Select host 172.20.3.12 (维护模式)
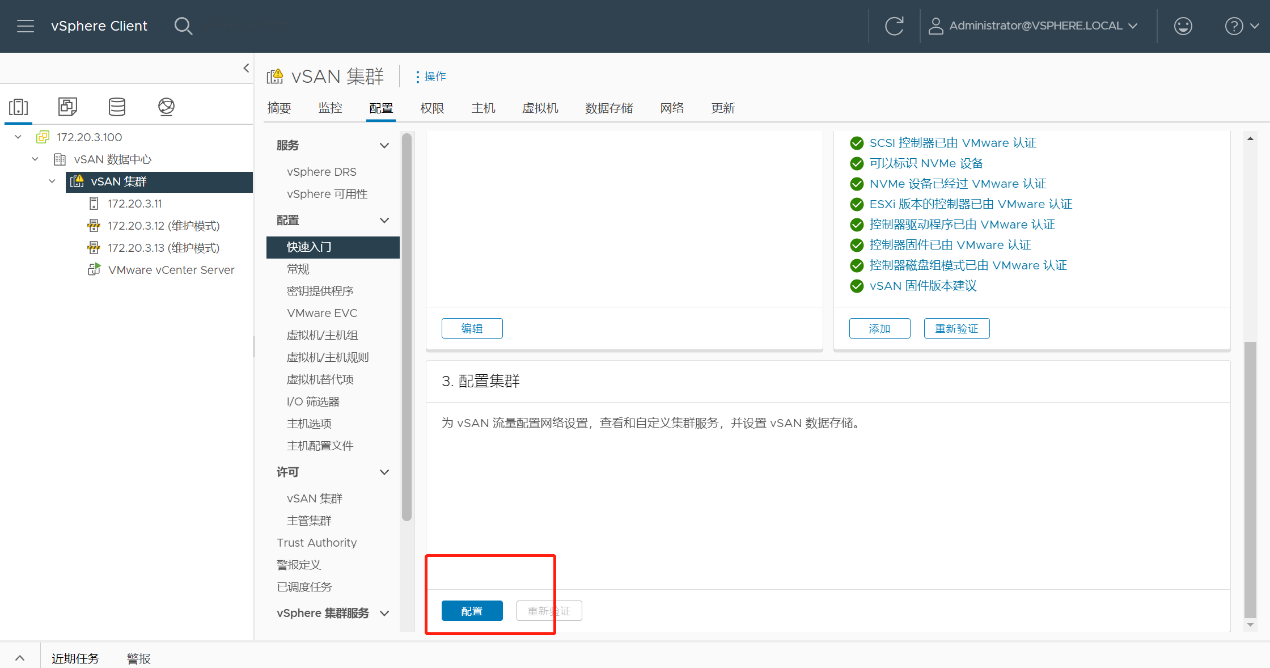 point(163,225)
